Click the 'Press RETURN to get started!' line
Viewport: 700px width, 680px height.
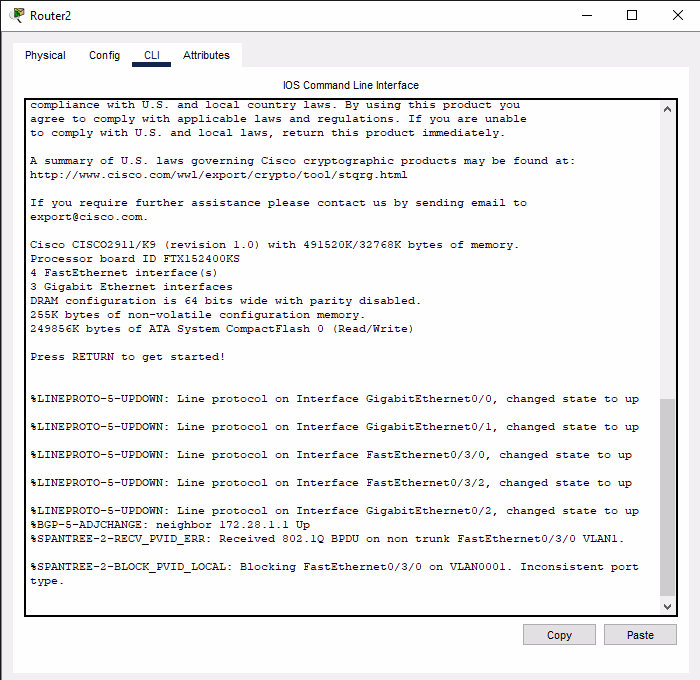[x=128, y=357]
